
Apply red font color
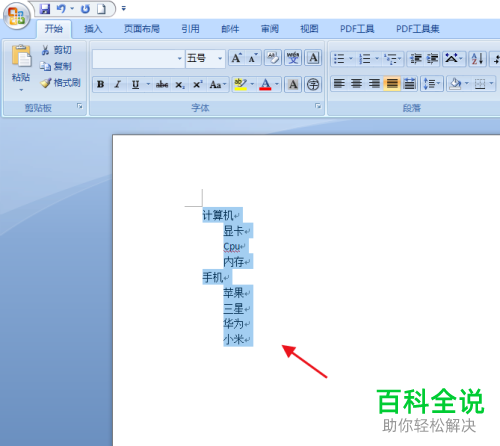(x=265, y=85)
